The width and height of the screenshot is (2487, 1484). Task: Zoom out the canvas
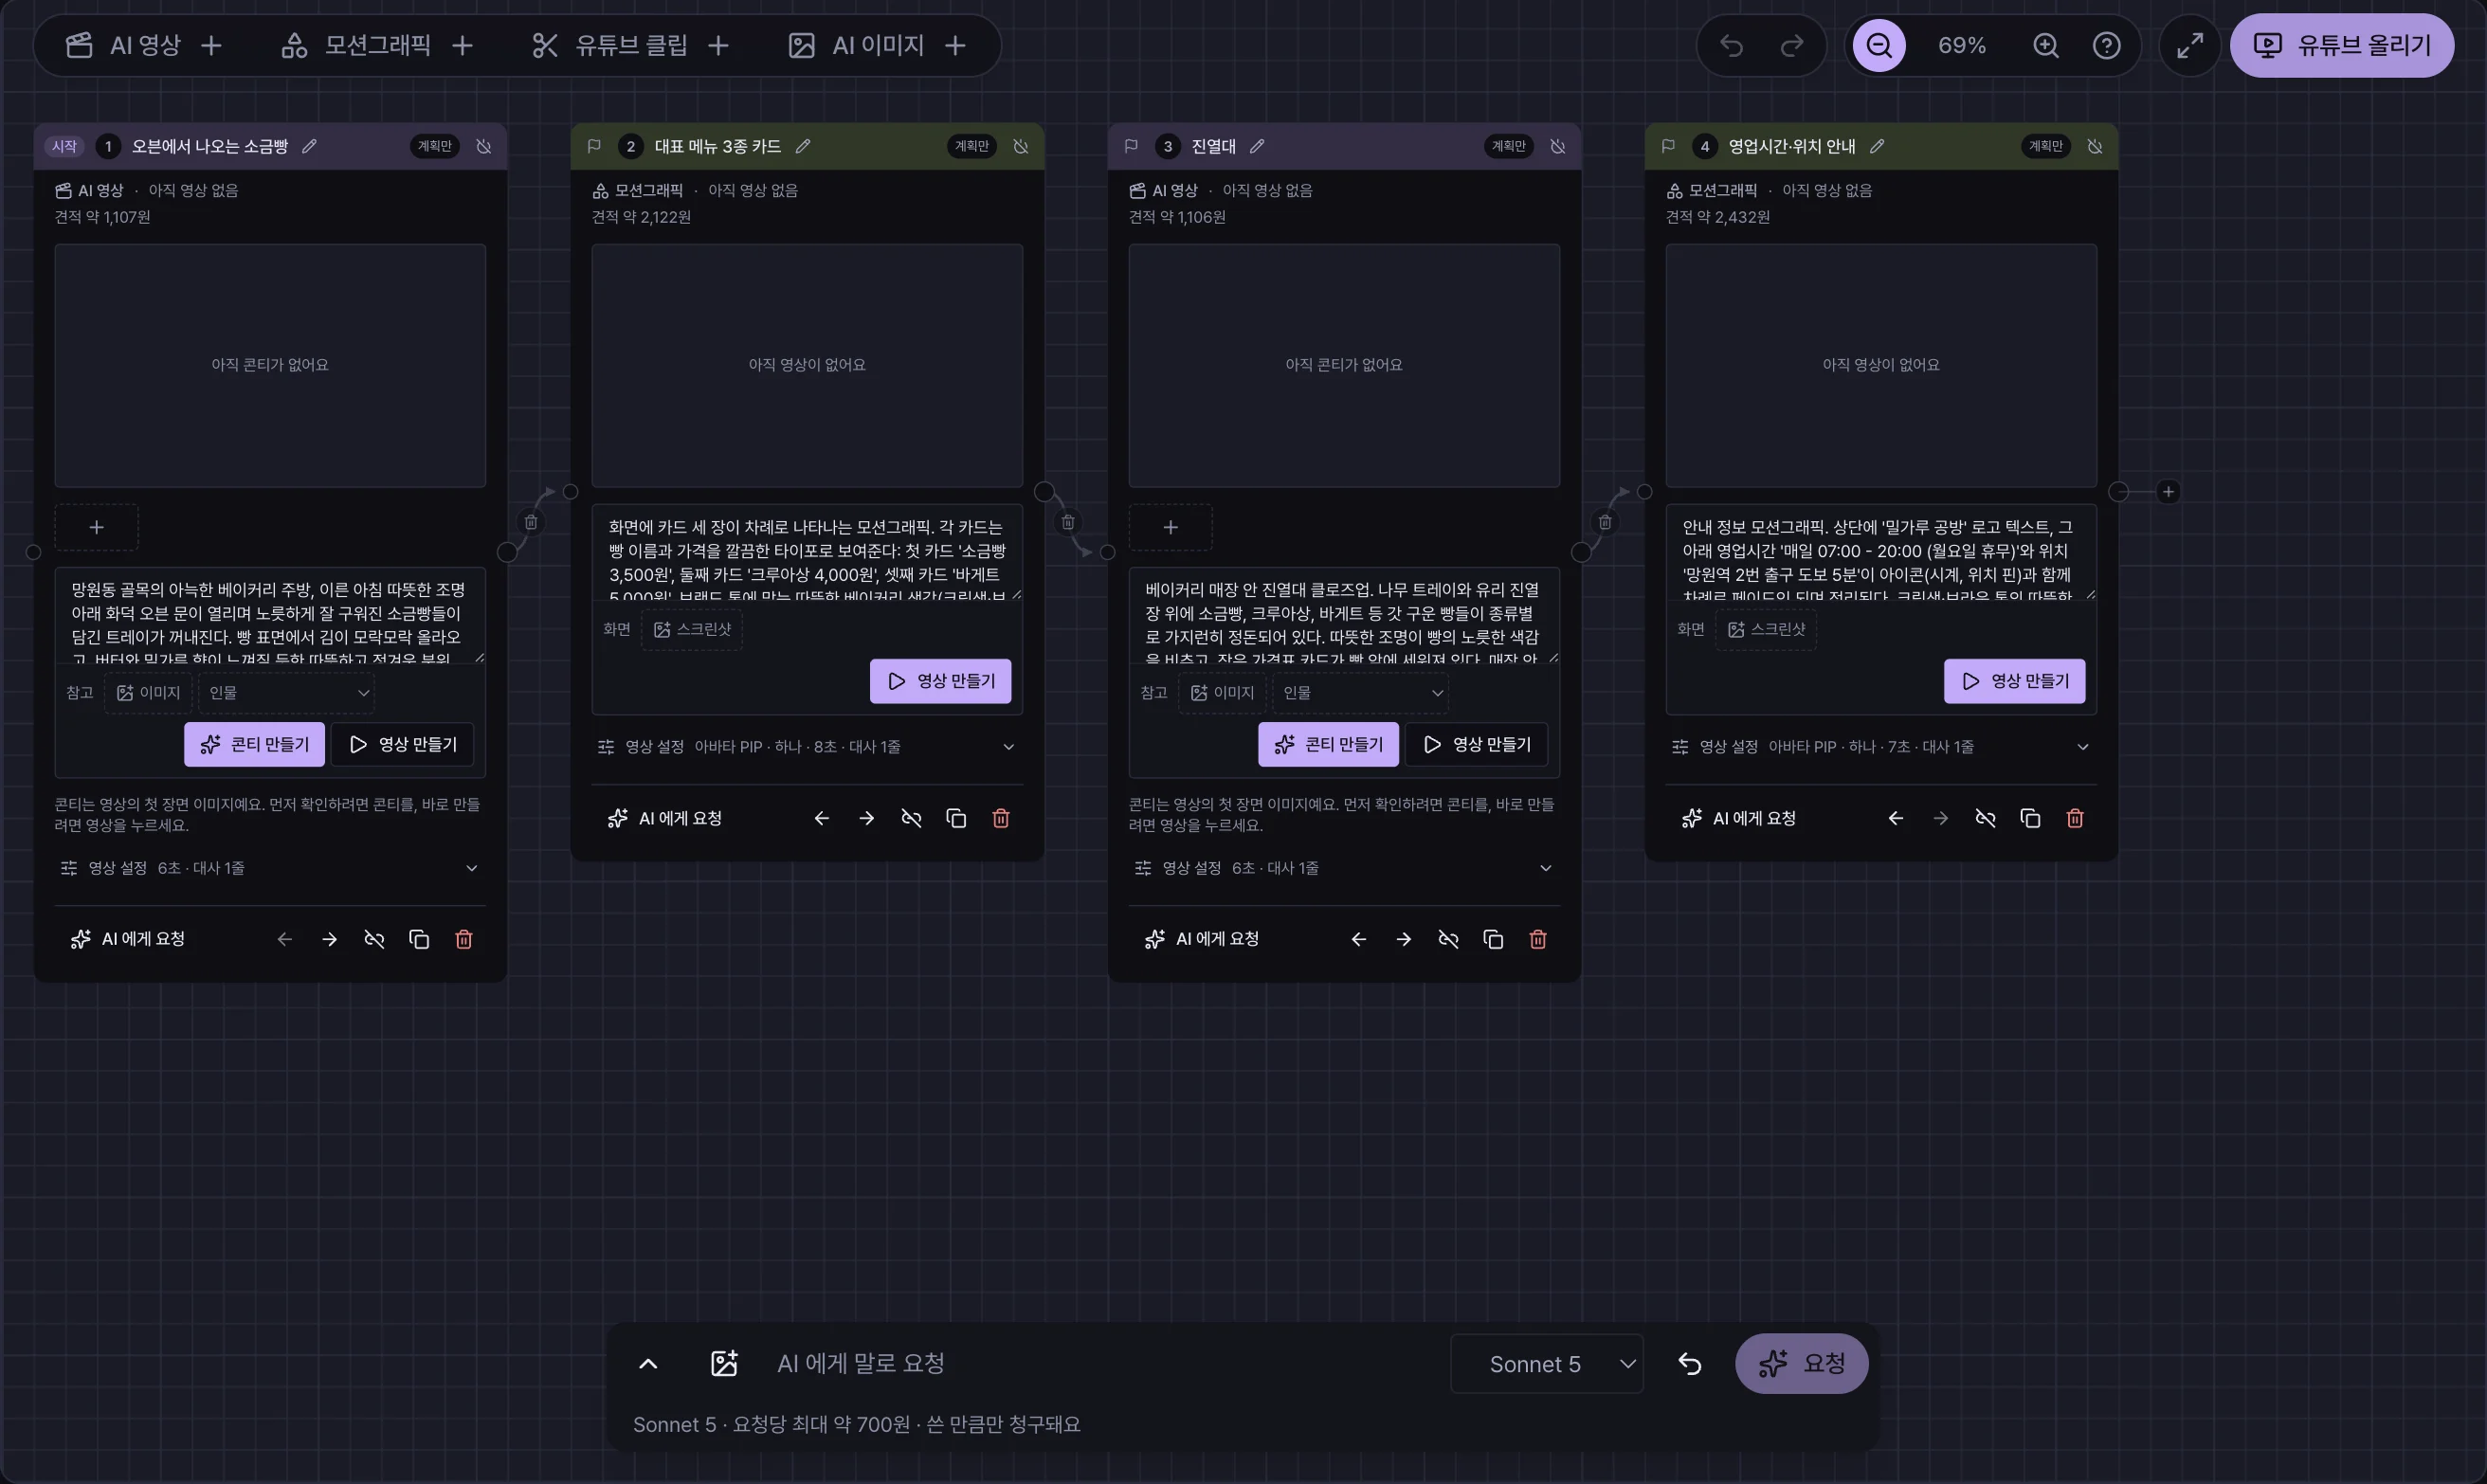(1879, 45)
